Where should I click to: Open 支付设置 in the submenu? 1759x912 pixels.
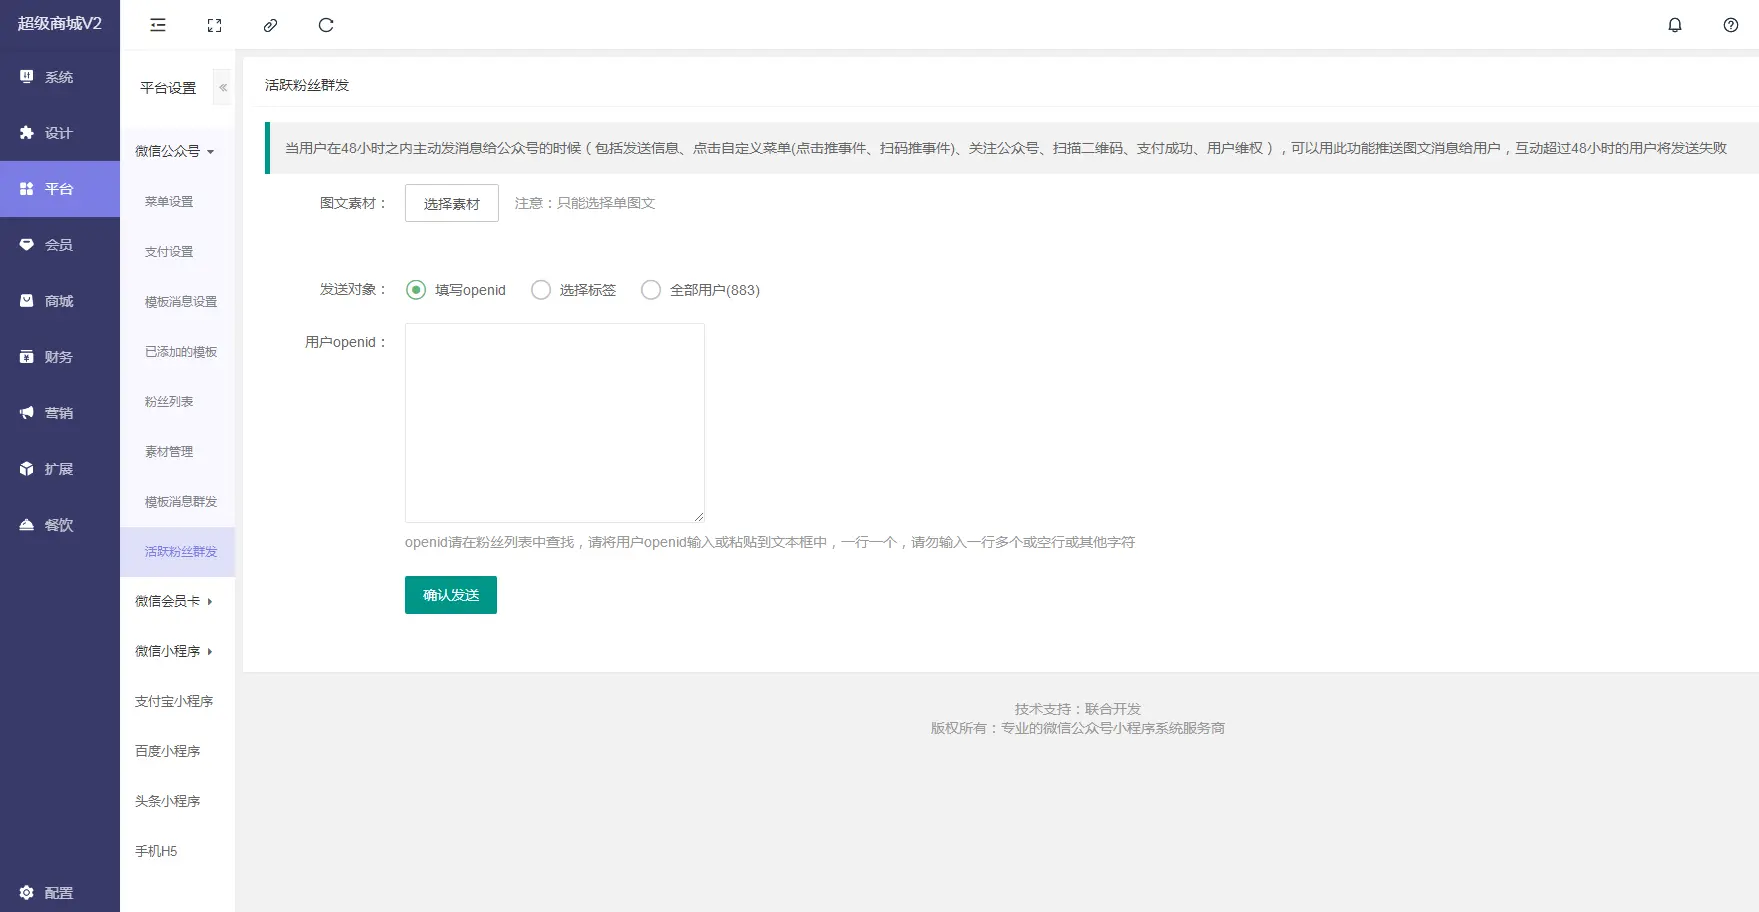pos(177,251)
